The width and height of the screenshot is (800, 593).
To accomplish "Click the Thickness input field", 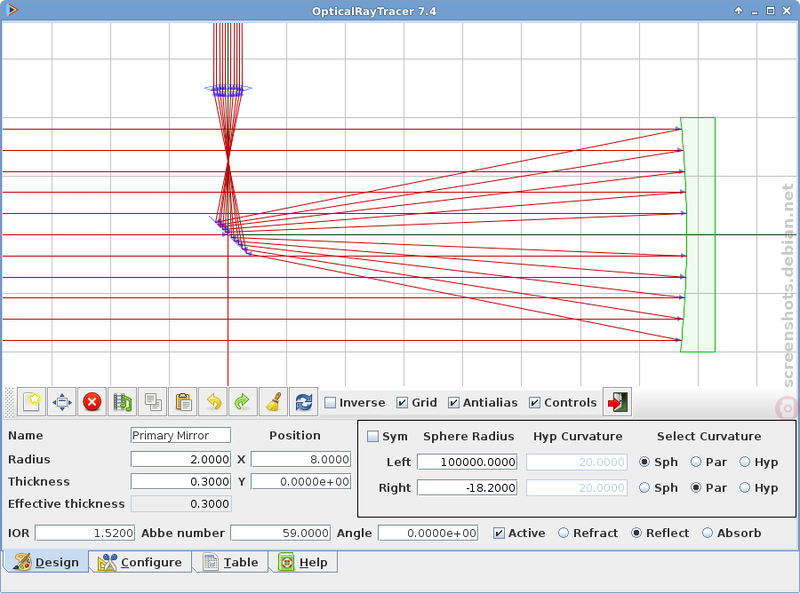I will click(x=181, y=481).
